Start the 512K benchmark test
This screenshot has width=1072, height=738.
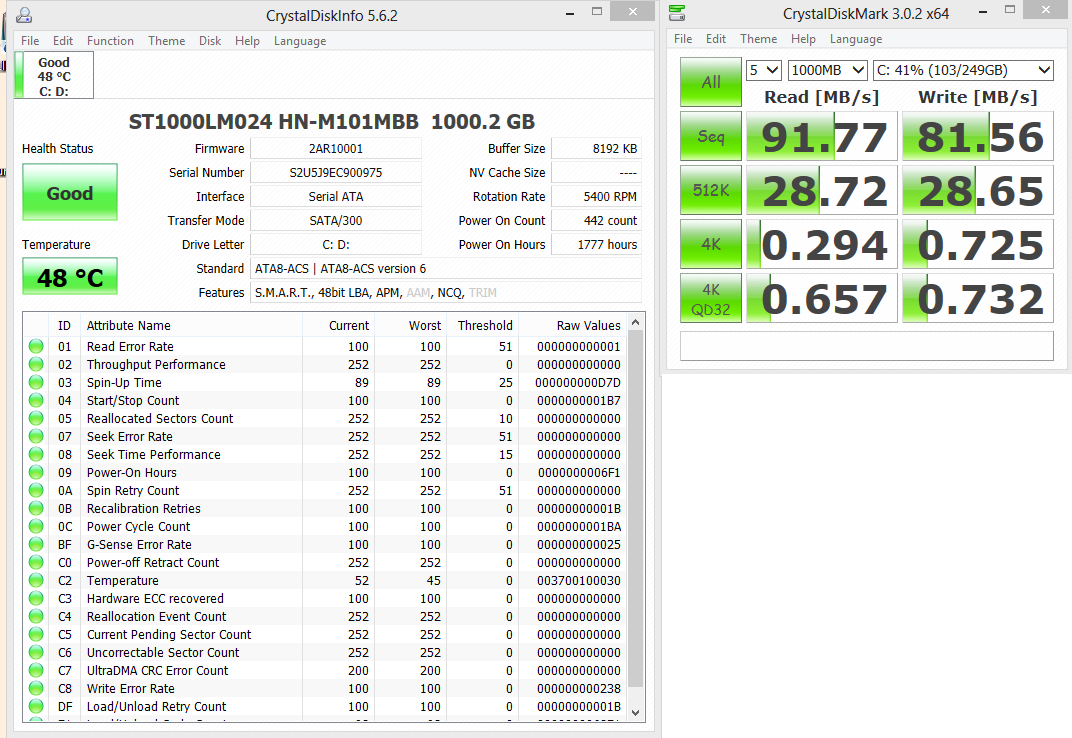[x=711, y=190]
